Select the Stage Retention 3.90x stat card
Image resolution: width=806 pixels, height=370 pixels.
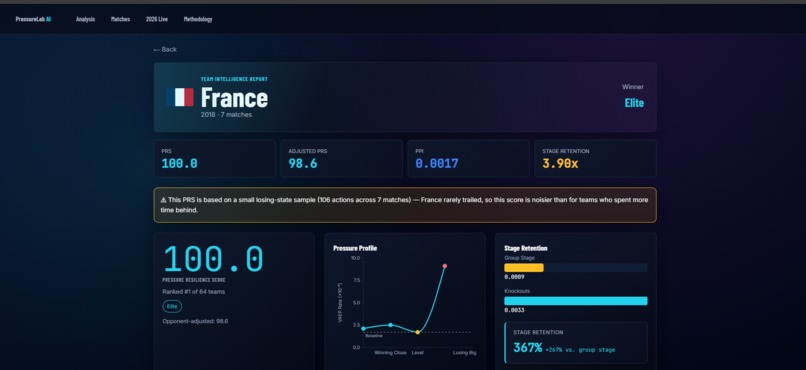tap(595, 159)
